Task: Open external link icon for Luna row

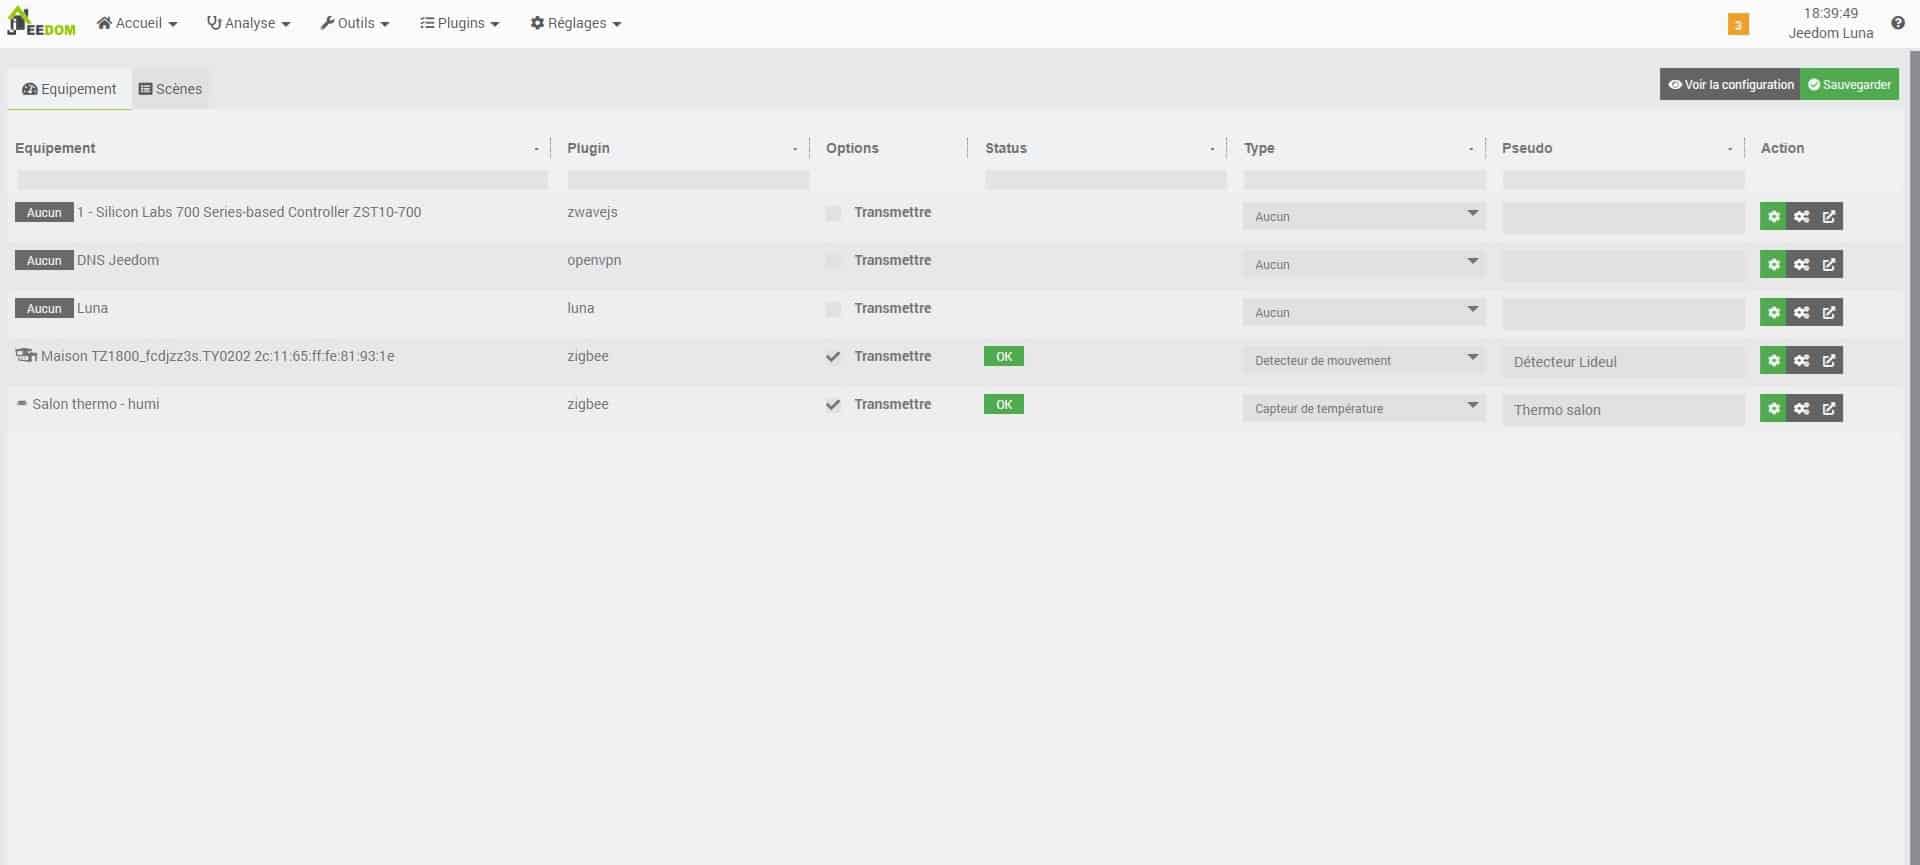Action: click(x=1829, y=312)
